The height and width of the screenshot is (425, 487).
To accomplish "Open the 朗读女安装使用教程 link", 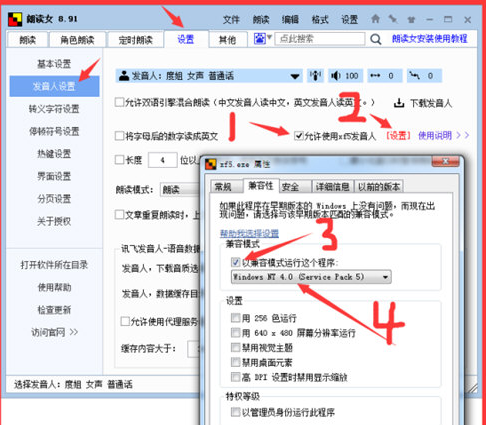I will pyautogui.click(x=429, y=39).
